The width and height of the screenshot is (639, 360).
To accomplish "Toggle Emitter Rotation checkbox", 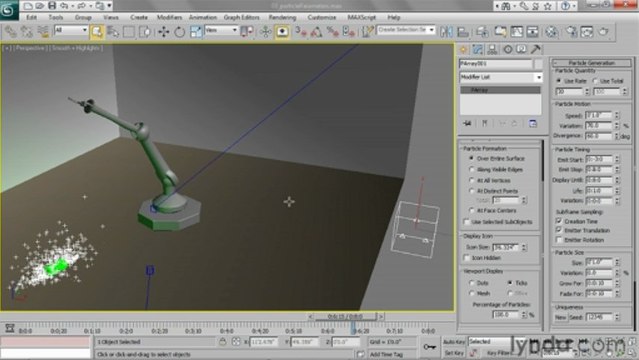I will pyautogui.click(x=559, y=240).
